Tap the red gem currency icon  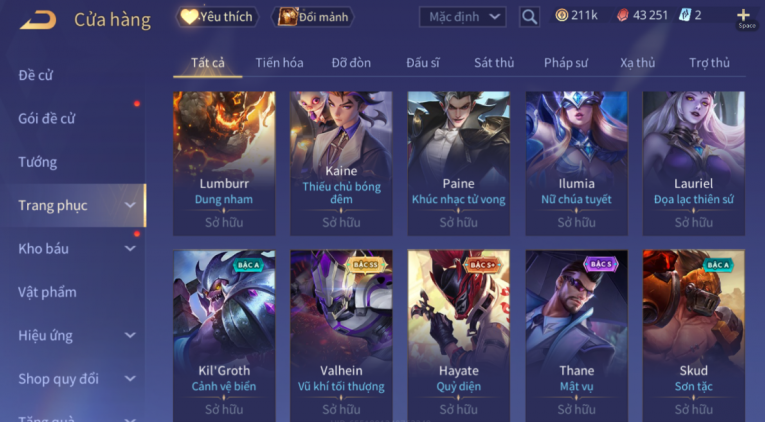tap(623, 16)
